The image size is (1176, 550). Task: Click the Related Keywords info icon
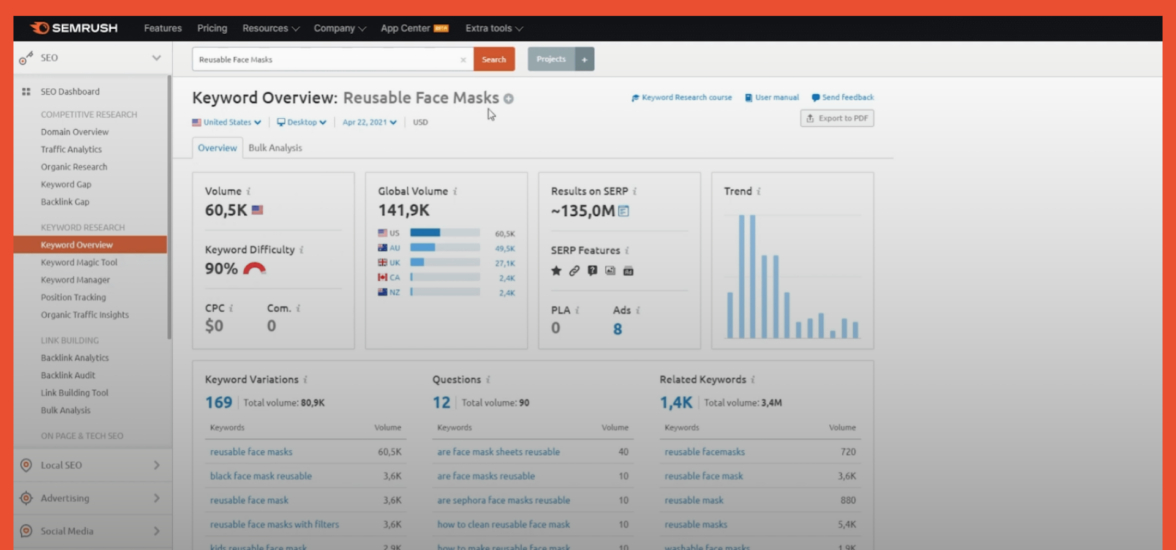(x=752, y=380)
